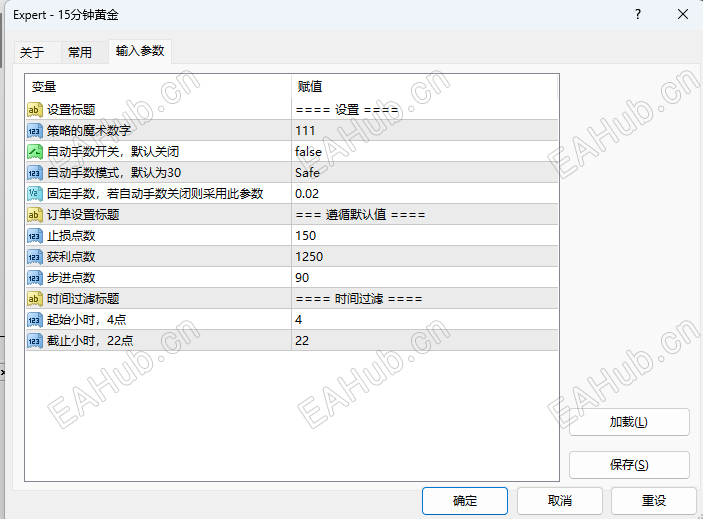Select the 时间过滤标题 variable name

[x=83, y=298]
